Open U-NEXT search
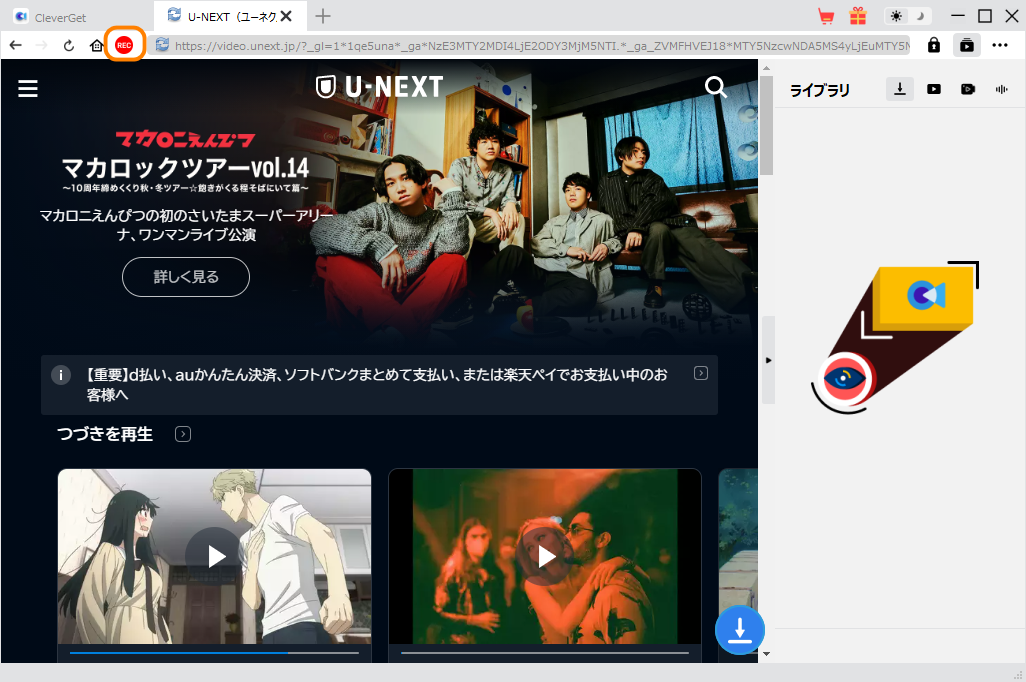The width and height of the screenshot is (1026, 682). [715, 87]
